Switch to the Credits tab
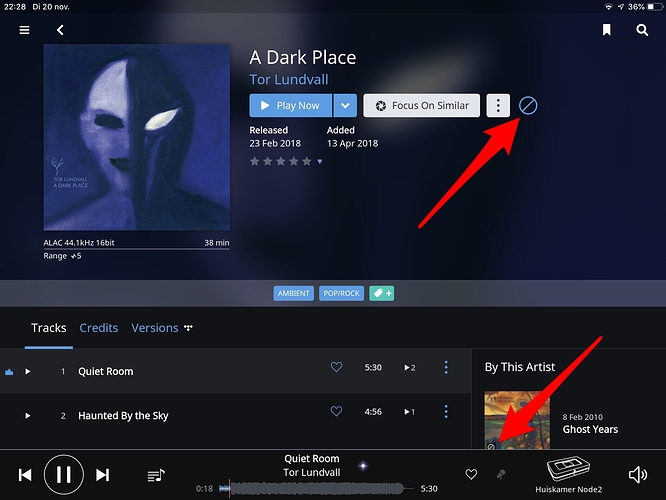Image resolution: width=666 pixels, height=500 pixels. pos(99,328)
